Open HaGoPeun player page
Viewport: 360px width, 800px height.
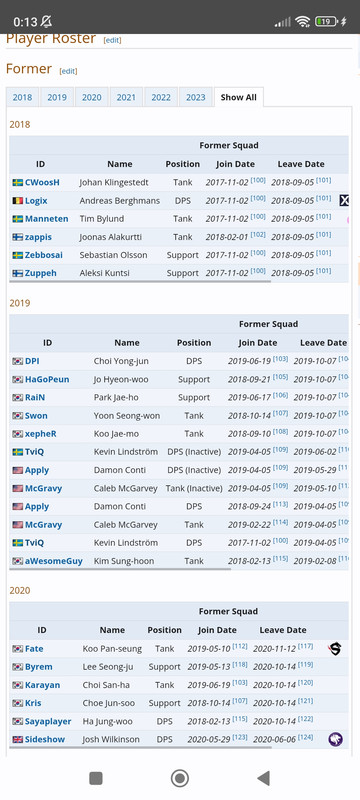(47, 380)
